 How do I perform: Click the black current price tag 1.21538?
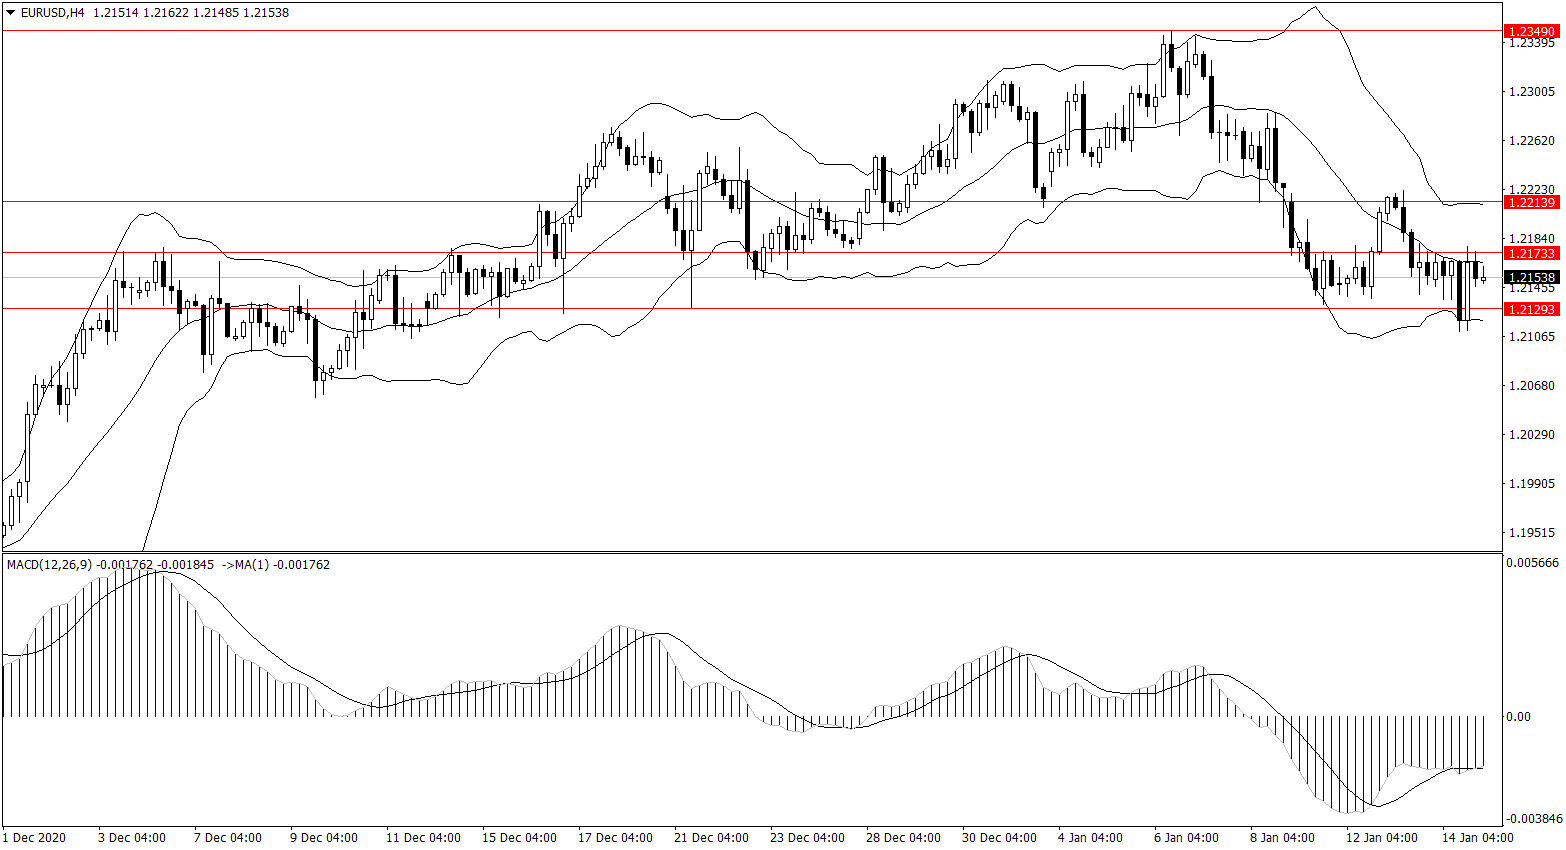coord(1531,278)
